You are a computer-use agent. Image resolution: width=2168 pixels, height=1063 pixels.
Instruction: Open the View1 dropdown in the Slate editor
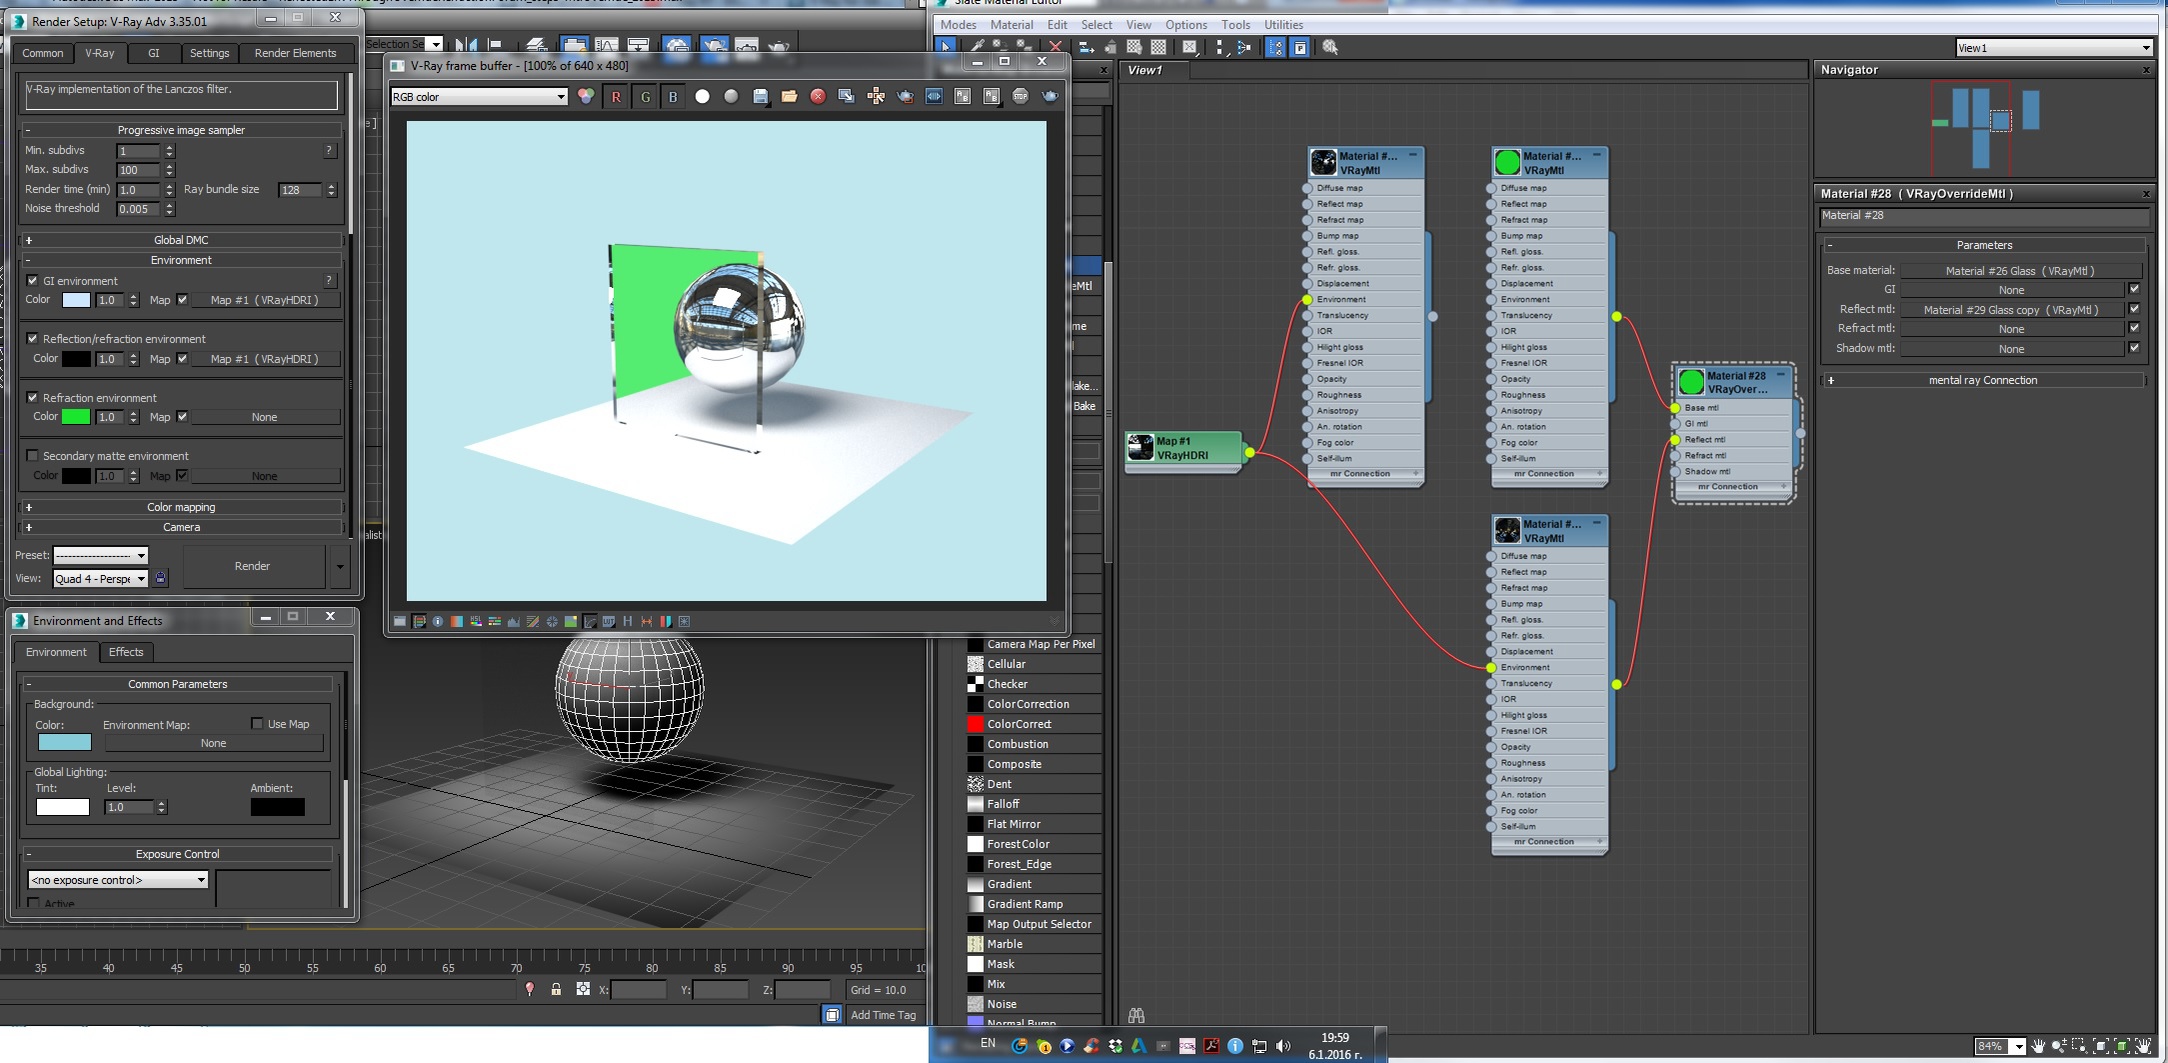pos(2054,48)
